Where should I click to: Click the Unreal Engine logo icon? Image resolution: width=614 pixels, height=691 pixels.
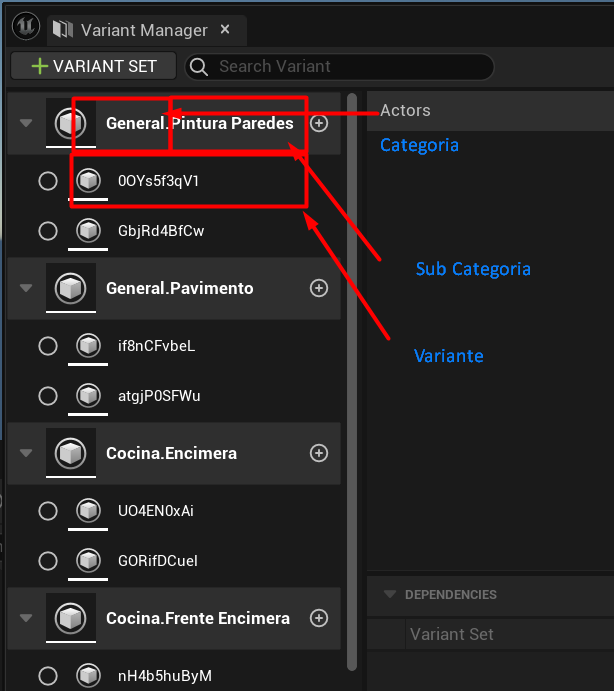(25, 29)
